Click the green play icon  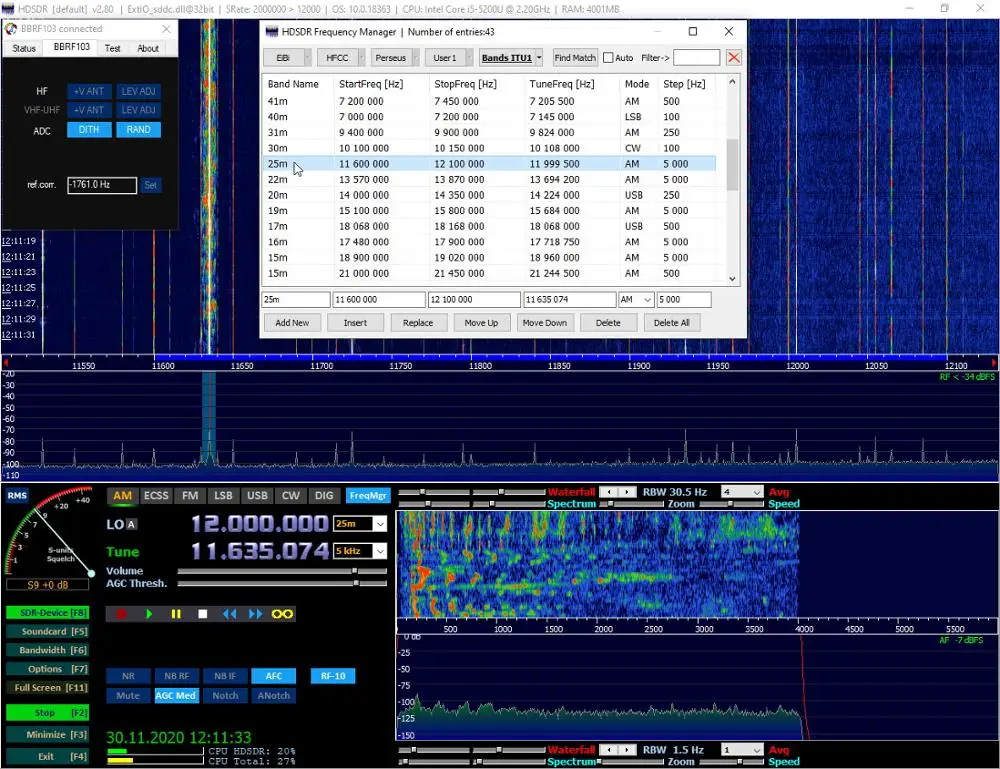pos(149,614)
